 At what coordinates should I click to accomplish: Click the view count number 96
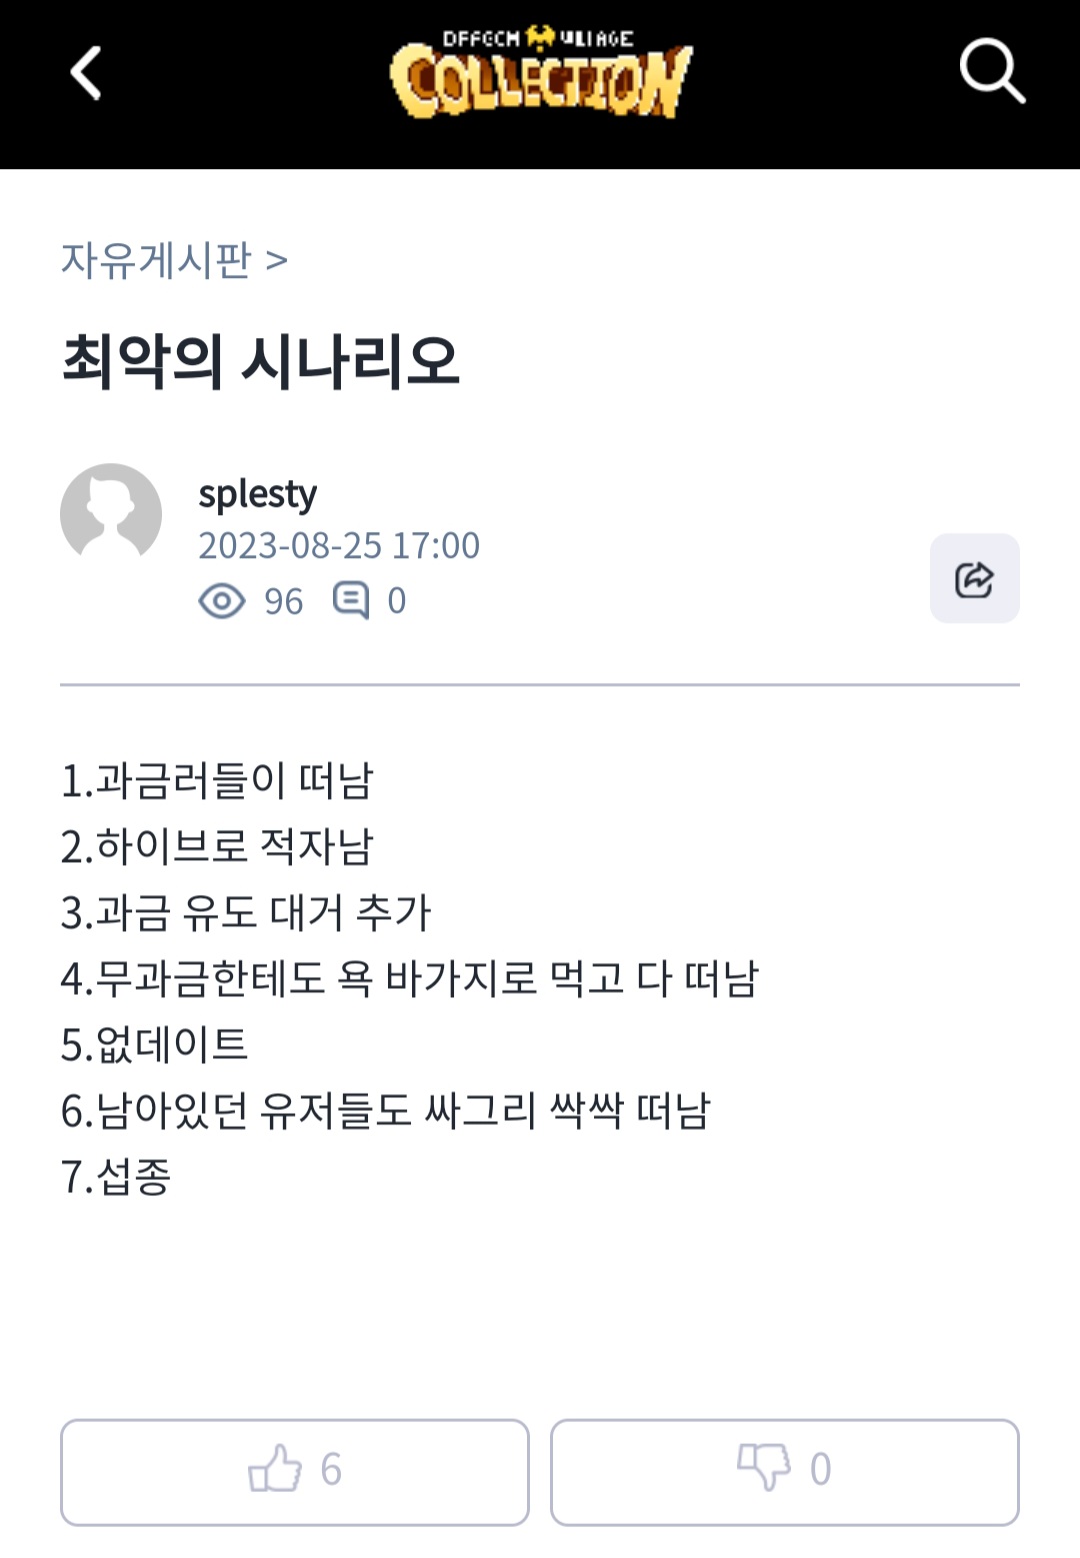283,601
